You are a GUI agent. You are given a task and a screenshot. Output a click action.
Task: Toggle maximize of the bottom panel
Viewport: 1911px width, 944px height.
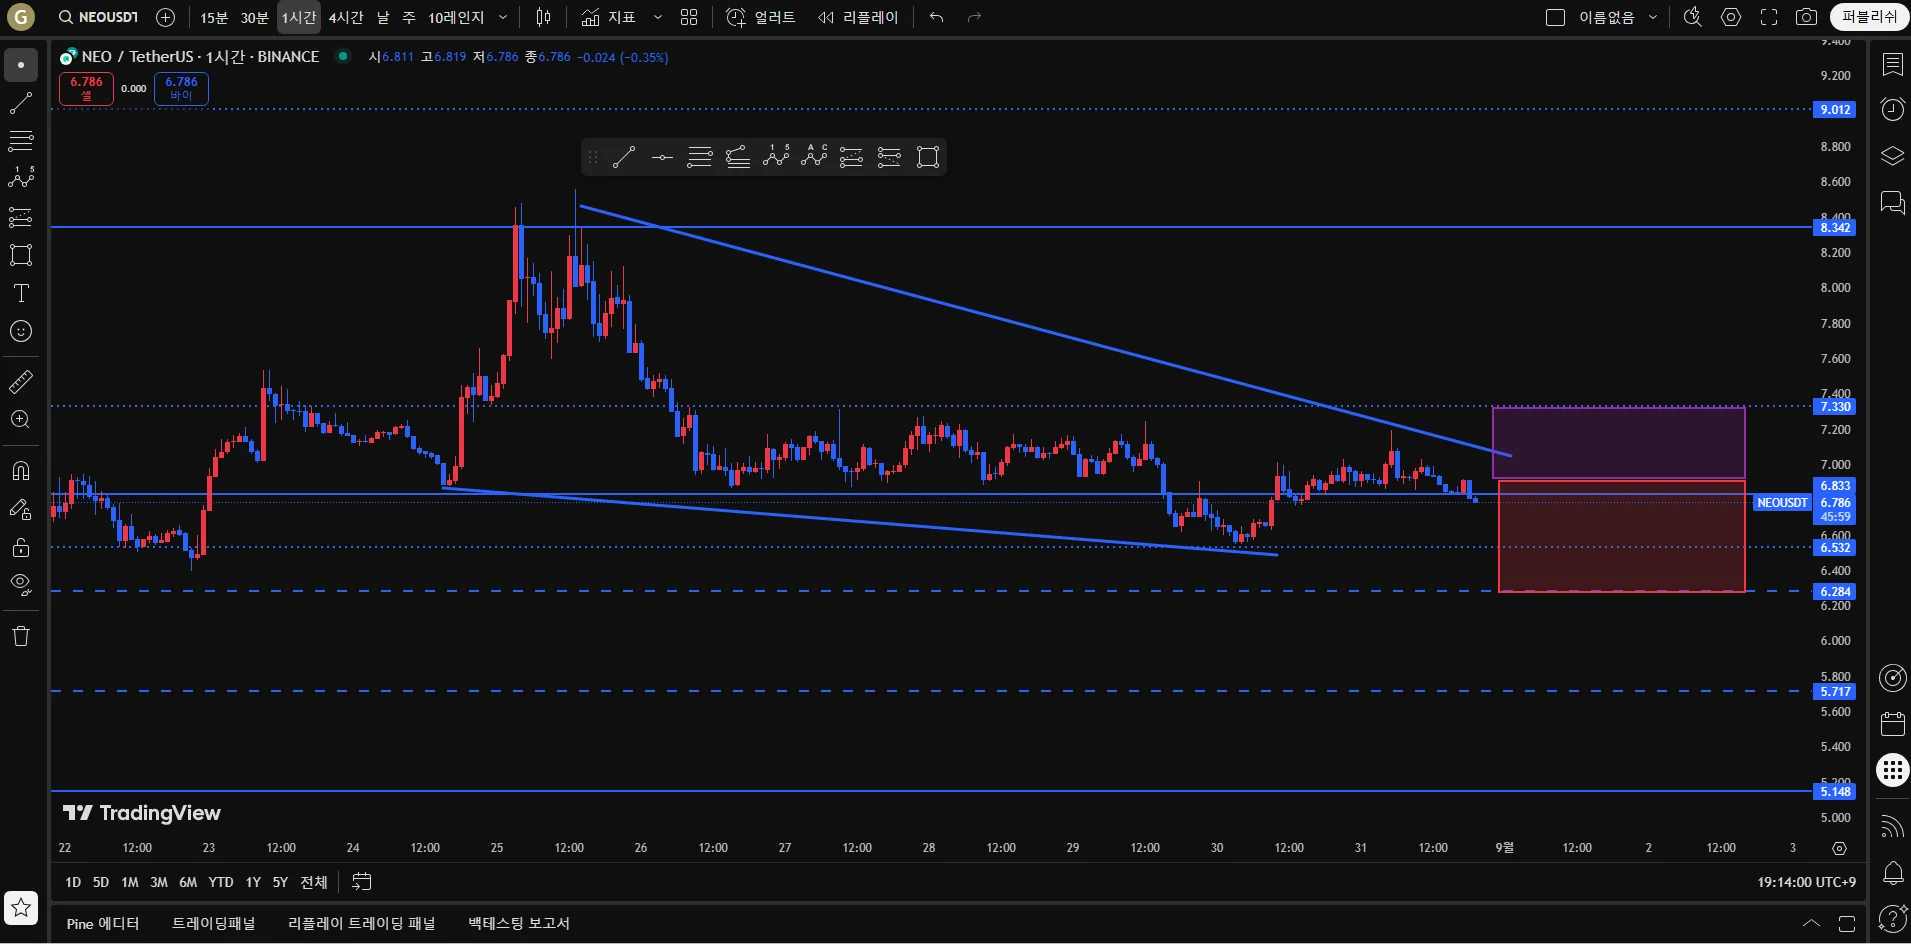[1847, 923]
